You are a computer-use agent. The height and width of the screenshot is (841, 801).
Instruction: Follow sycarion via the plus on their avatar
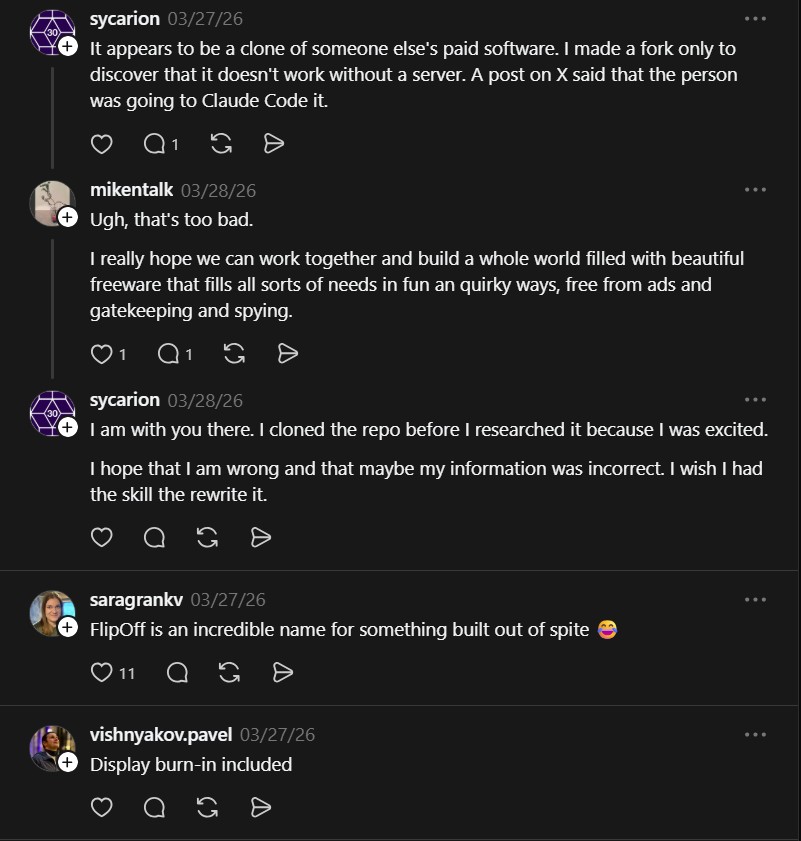pos(66,44)
